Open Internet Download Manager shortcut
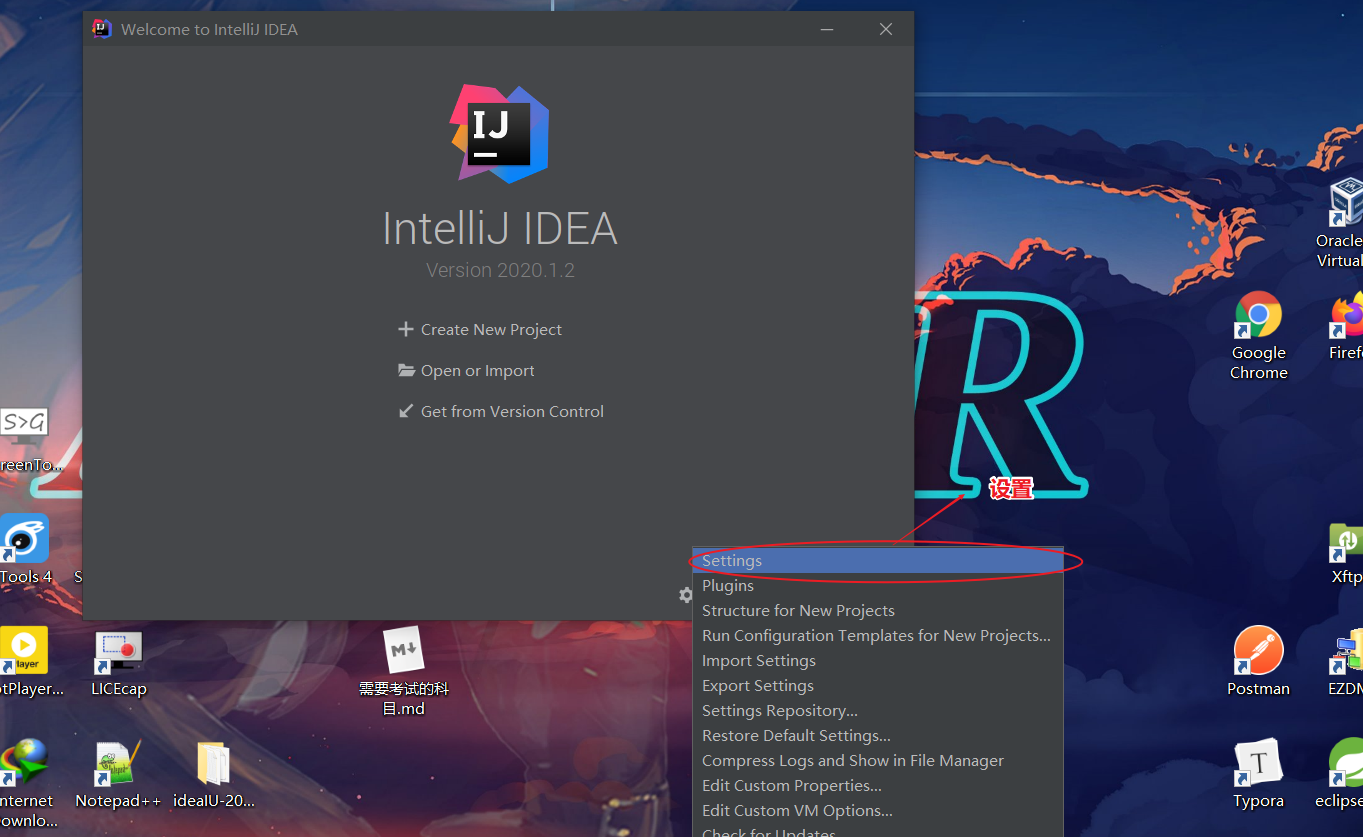 (x=27, y=784)
